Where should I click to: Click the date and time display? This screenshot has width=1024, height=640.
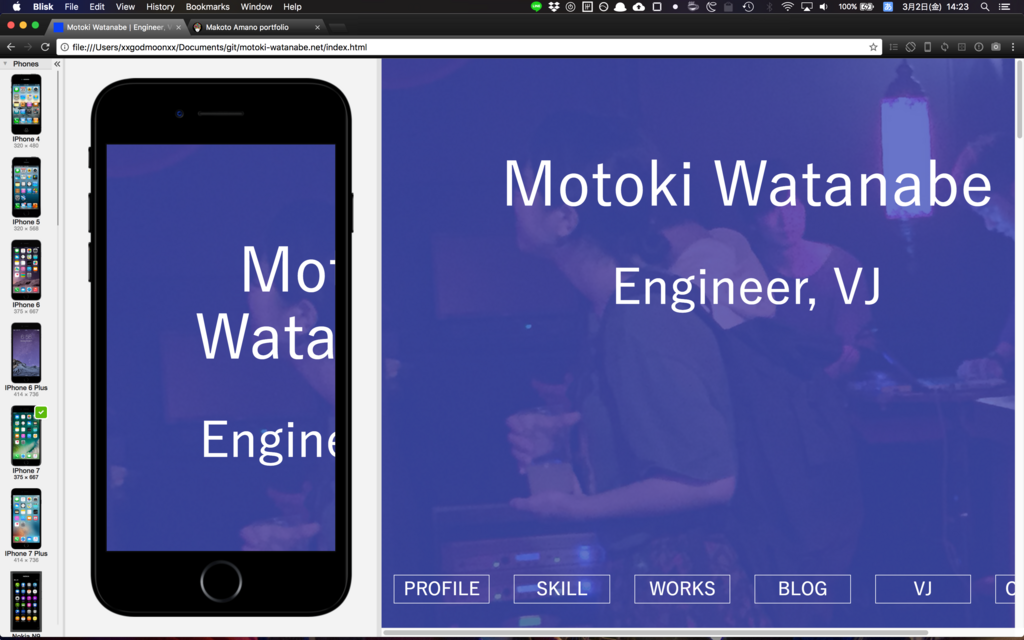[x=935, y=7]
